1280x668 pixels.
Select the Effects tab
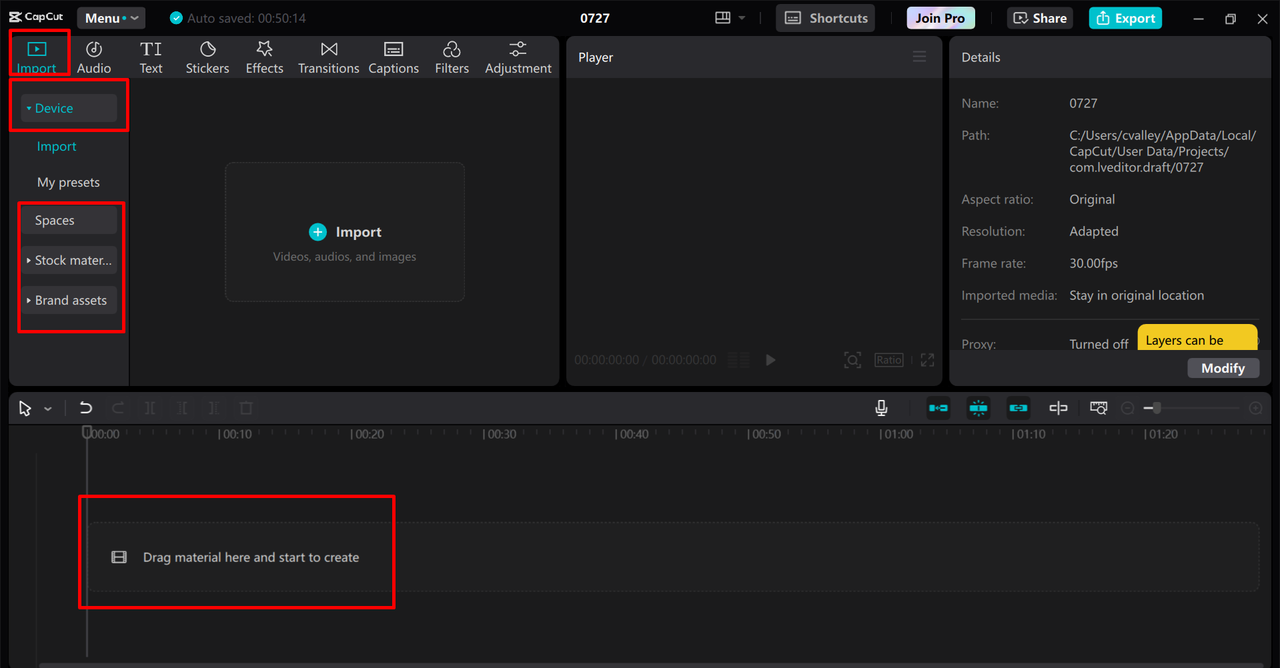(265, 58)
